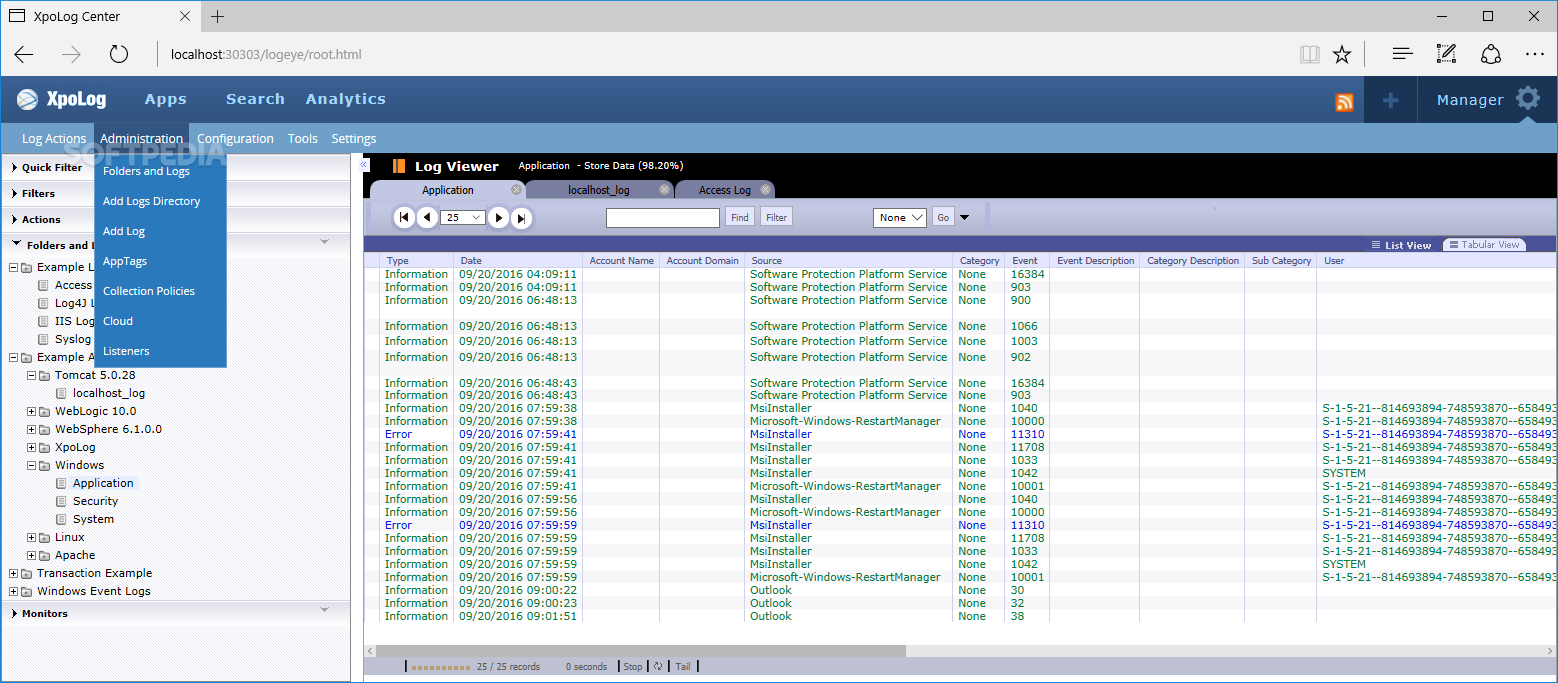Close the localhost_log tab
The image size is (1558, 683).
pyautogui.click(x=664, y=189)
